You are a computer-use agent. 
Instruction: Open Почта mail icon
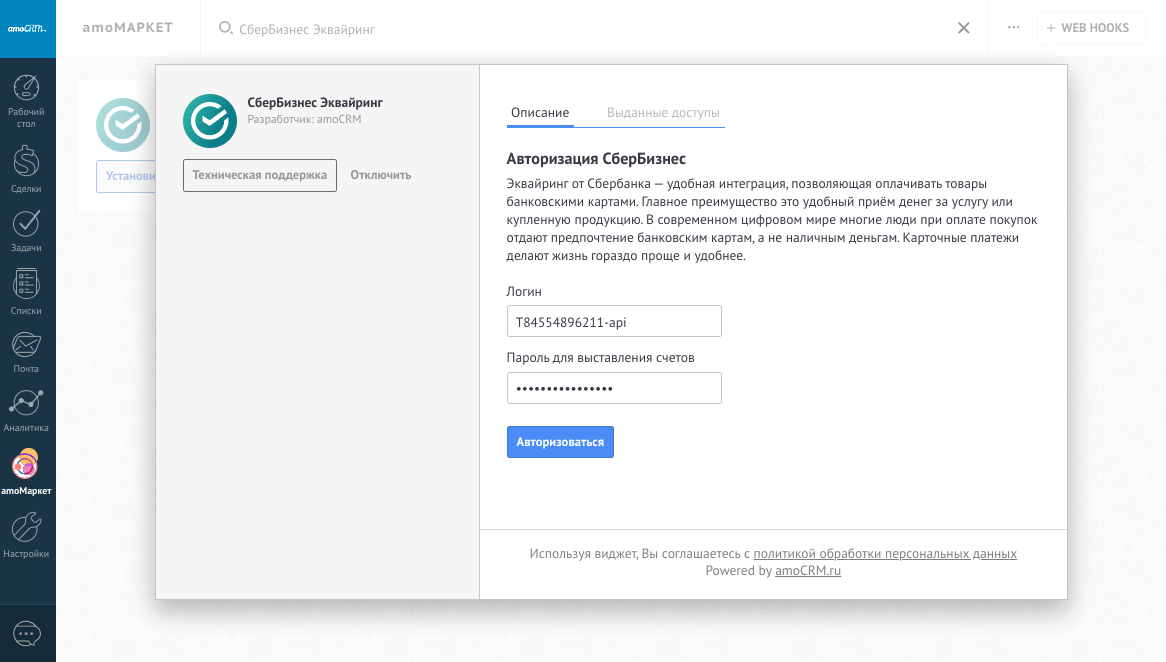[27, 345]
